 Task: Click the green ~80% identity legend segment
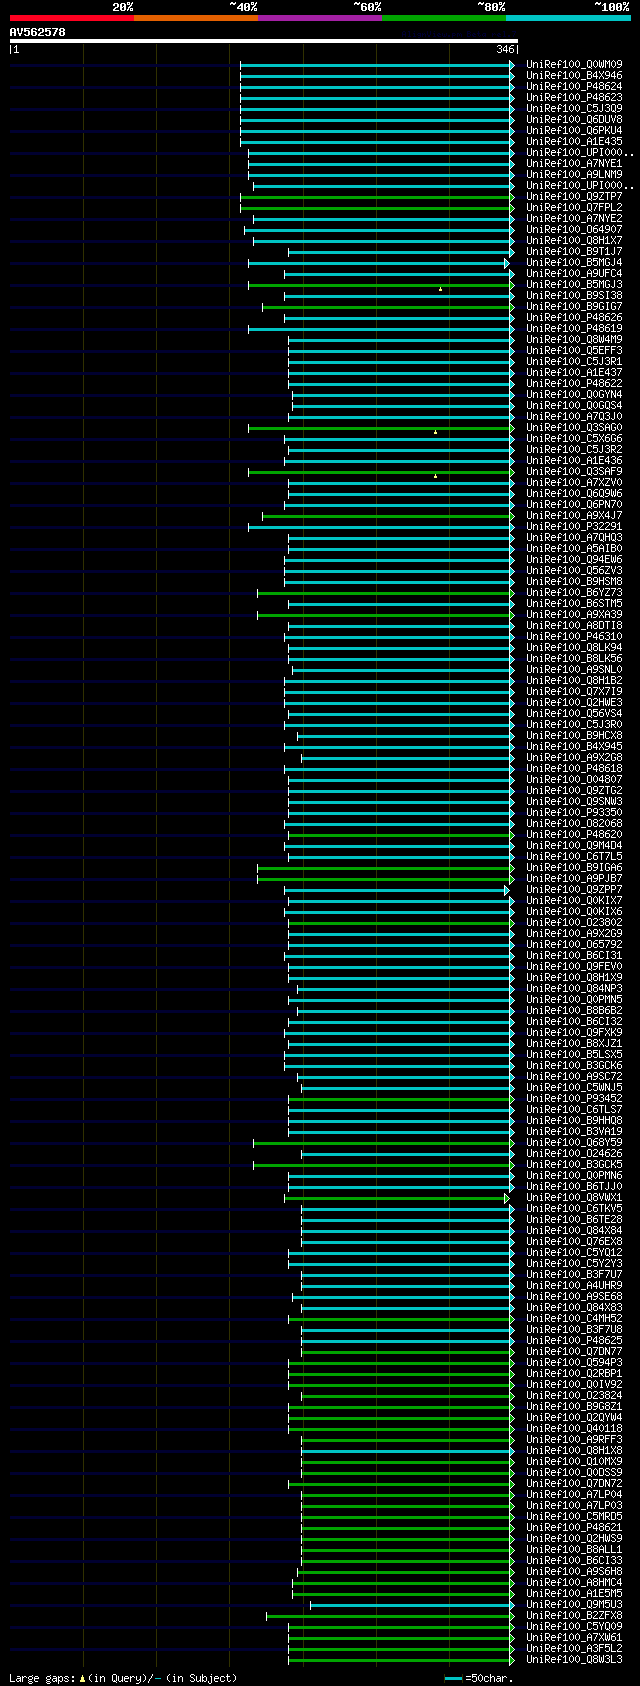tap(443, 17)
